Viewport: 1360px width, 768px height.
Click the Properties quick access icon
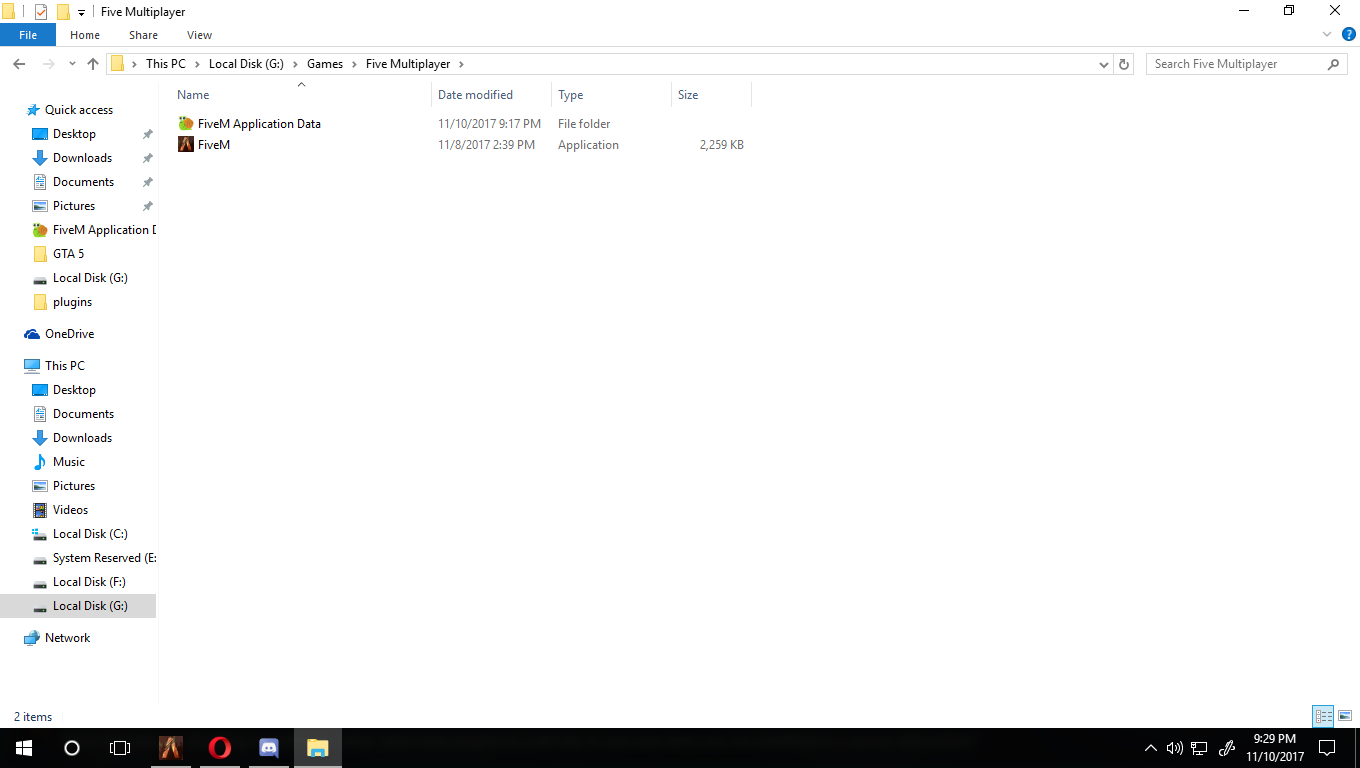point(41,12)
